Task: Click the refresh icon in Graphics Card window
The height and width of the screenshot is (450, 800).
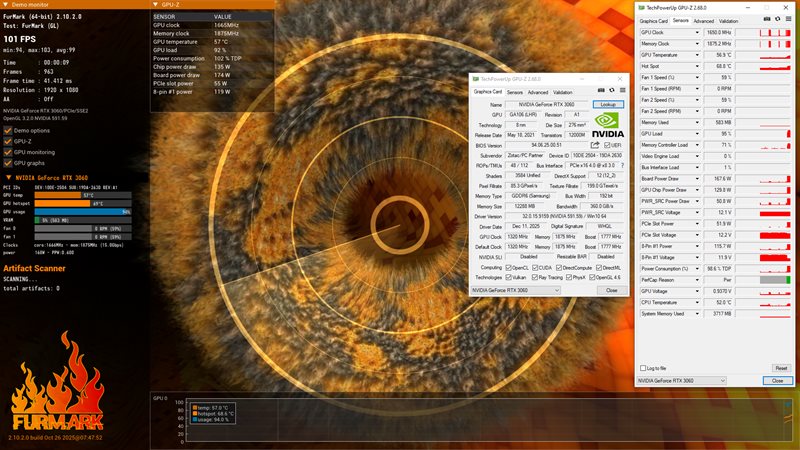Action: (x=610, y=92)
